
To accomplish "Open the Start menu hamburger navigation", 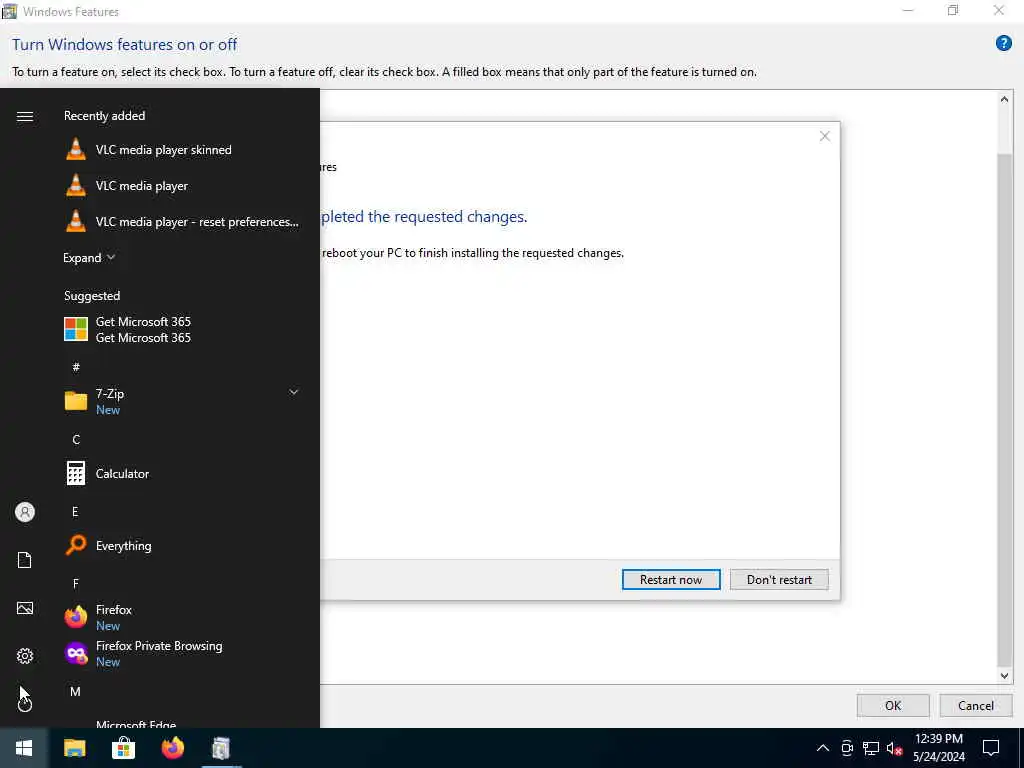I will [x=25, y=116].
